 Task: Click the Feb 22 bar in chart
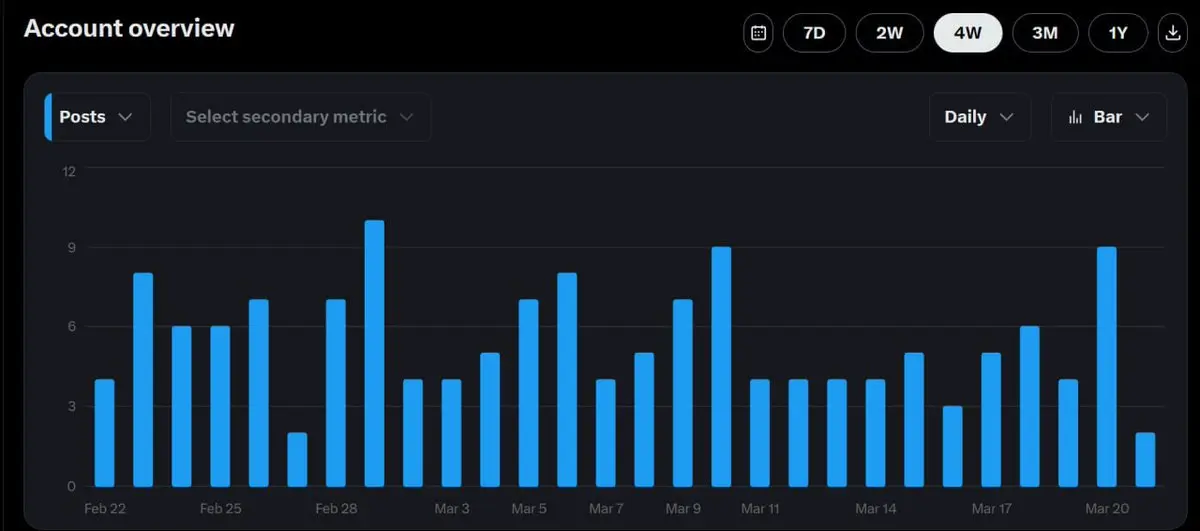click(105, 433)
